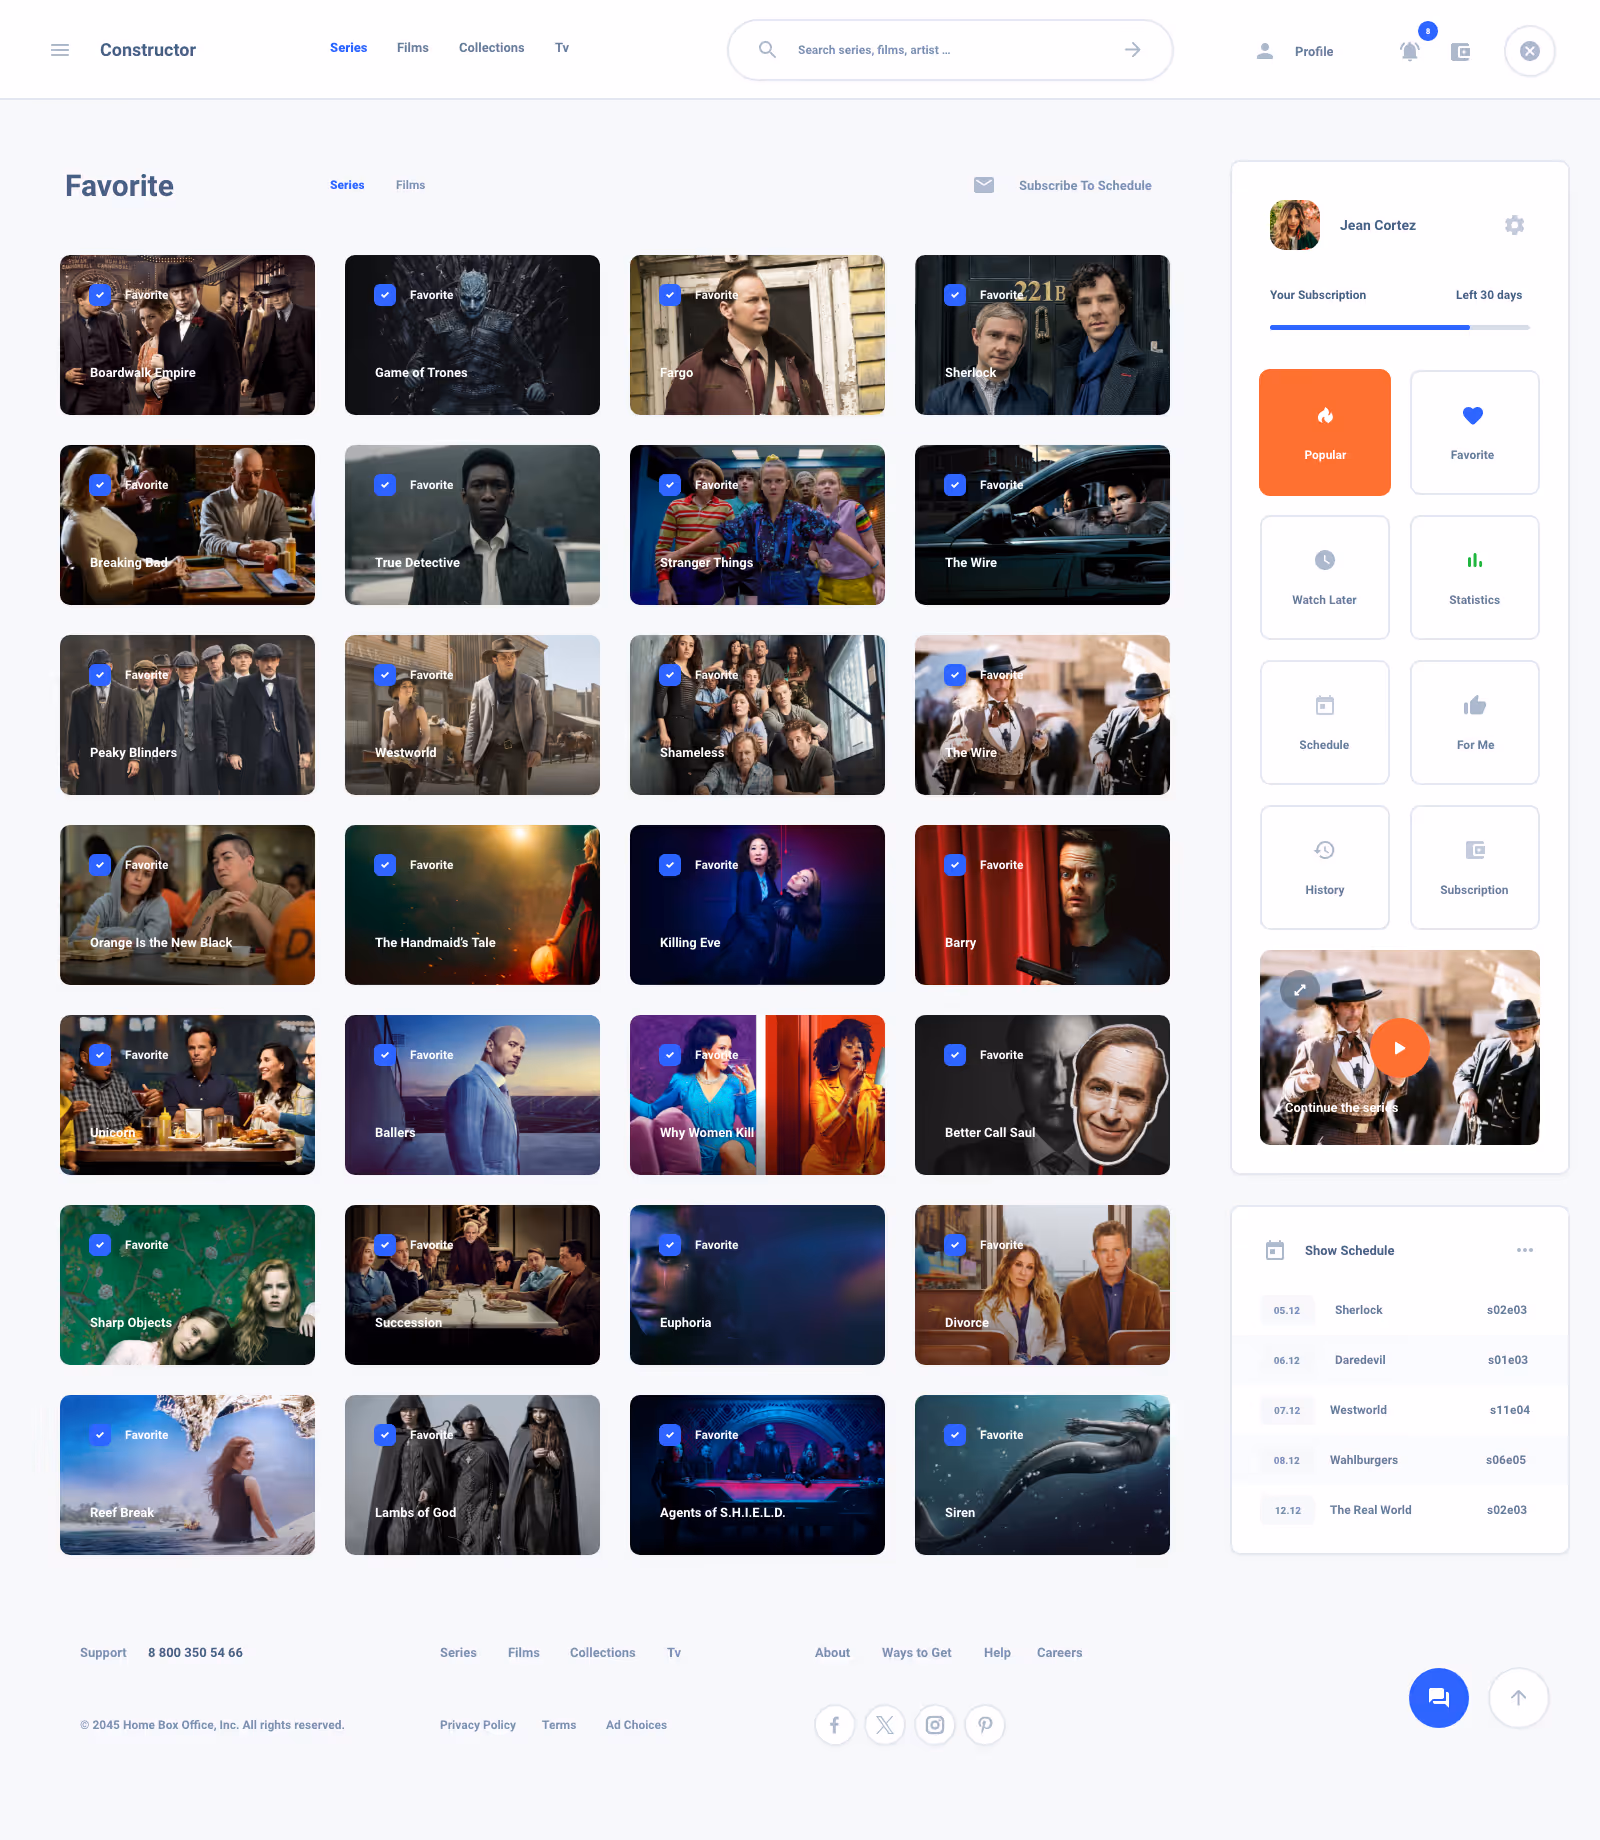The image size is (1600, 1840).
Task: Toggle Favorite checkbox on Euphoria
Action: coord(670,1245)
